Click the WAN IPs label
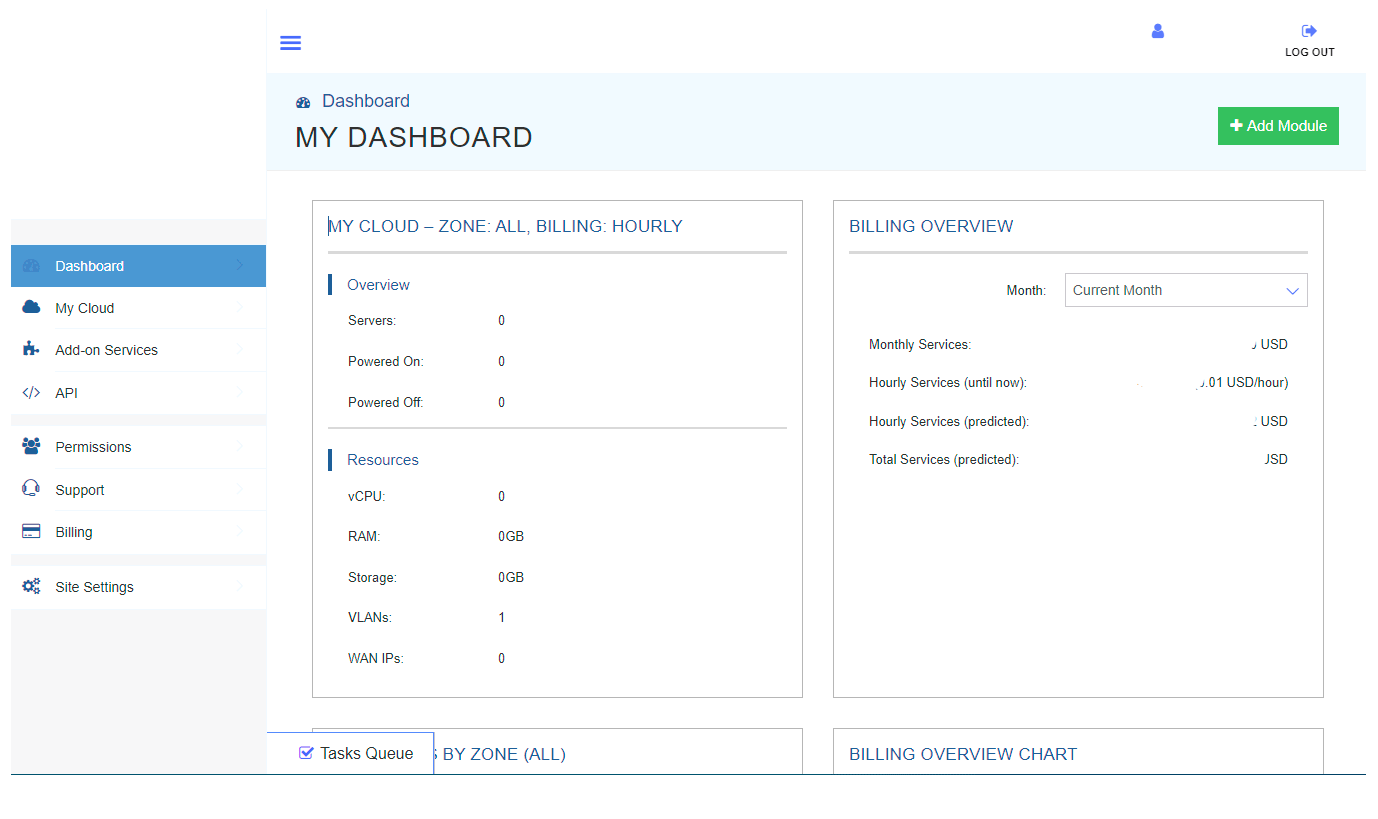Screen dimensions: 1378x819 click(376, 659)
